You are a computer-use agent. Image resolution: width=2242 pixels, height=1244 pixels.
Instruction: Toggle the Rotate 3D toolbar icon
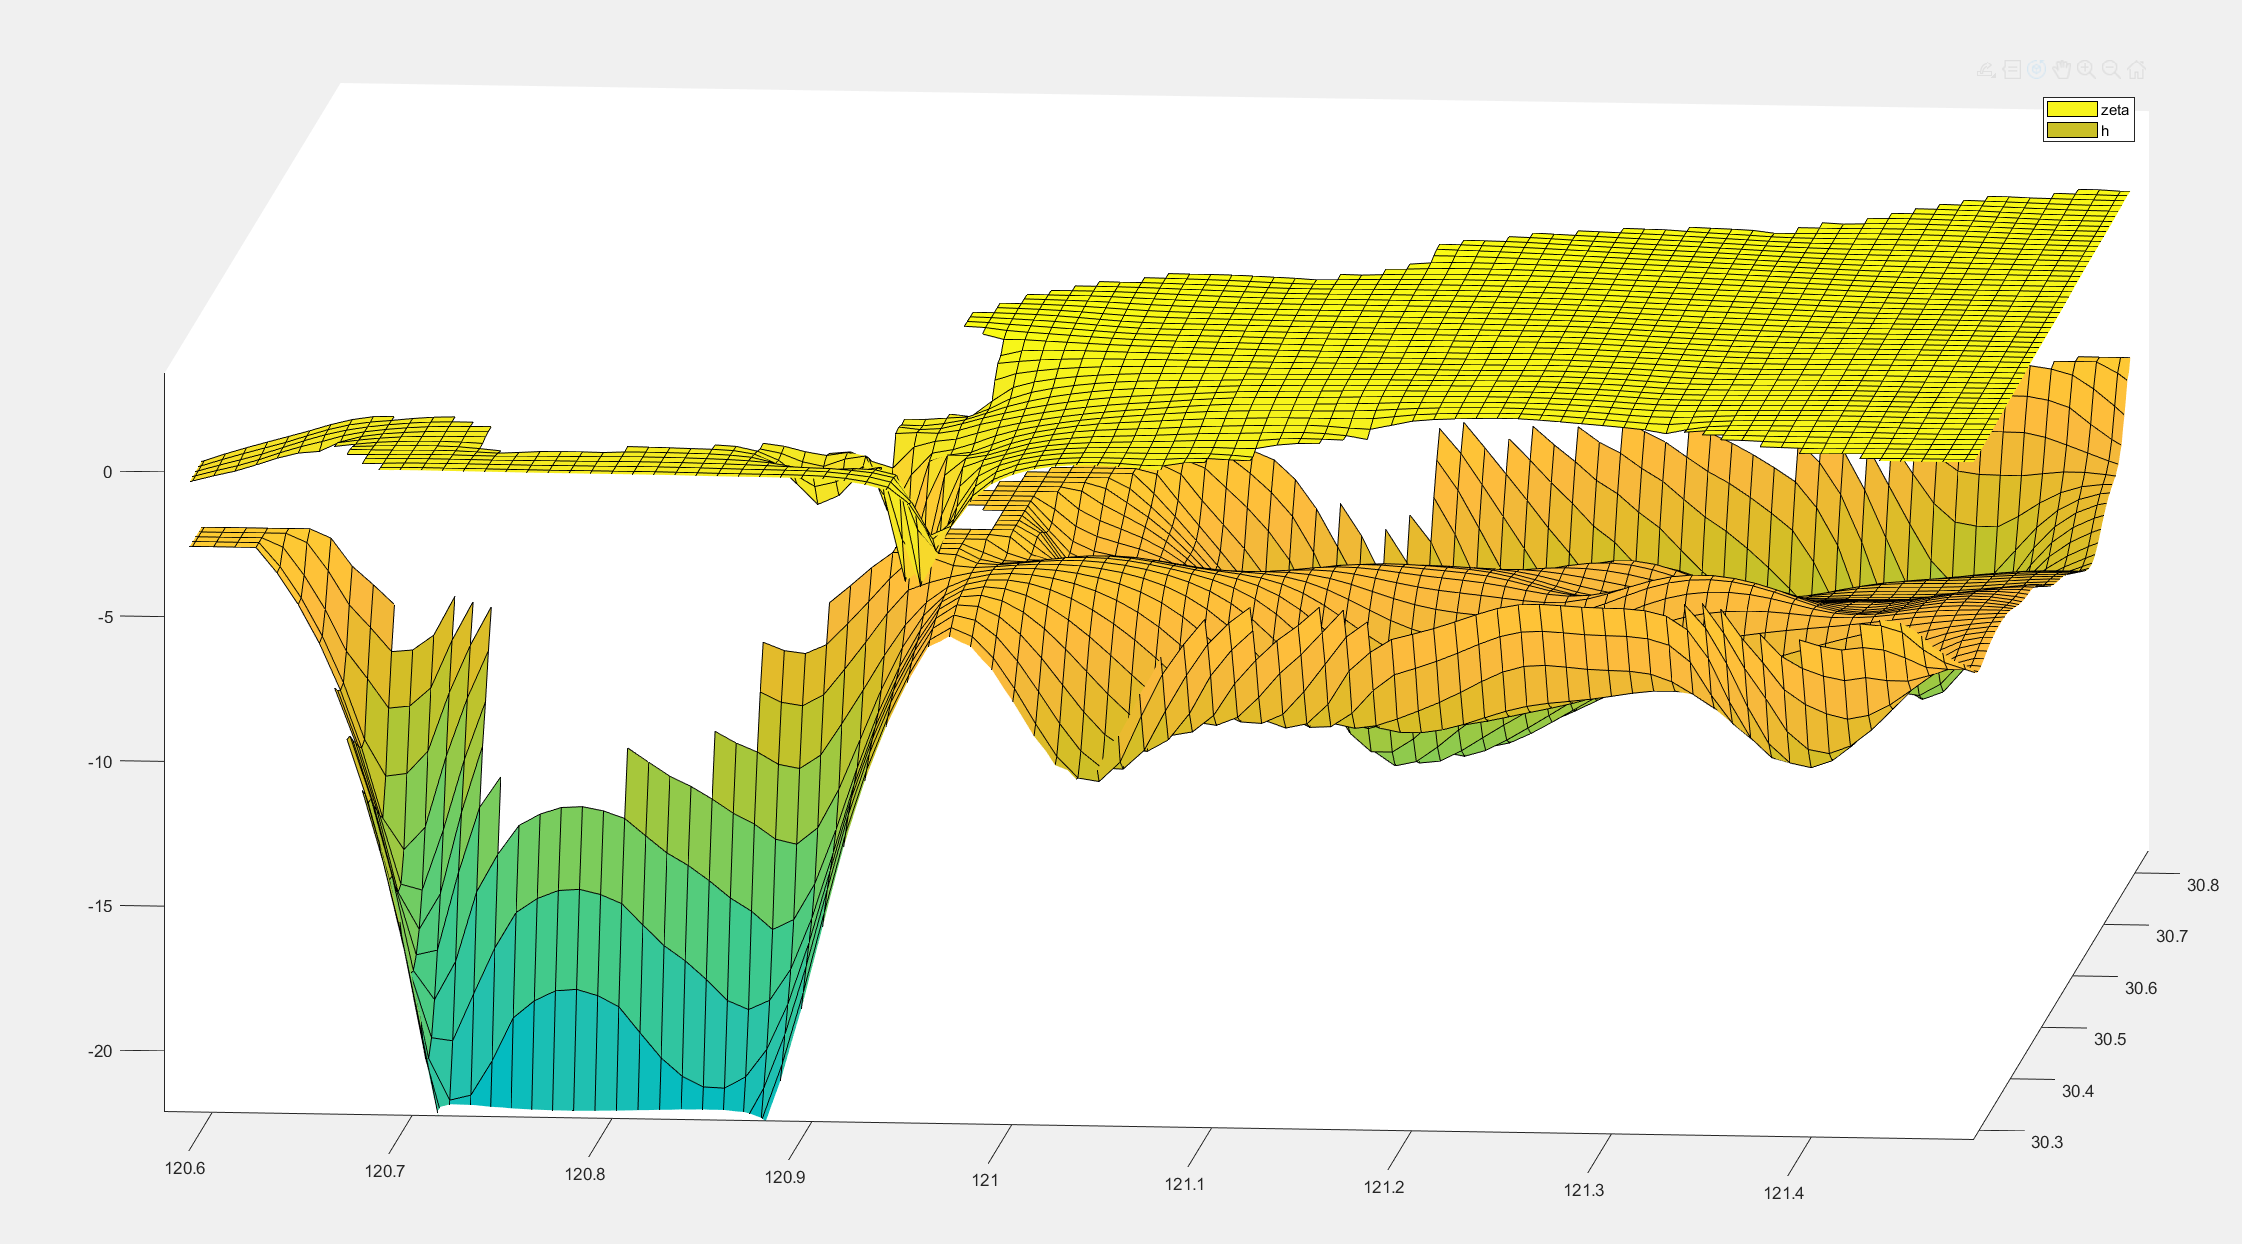click(2037, 70)
